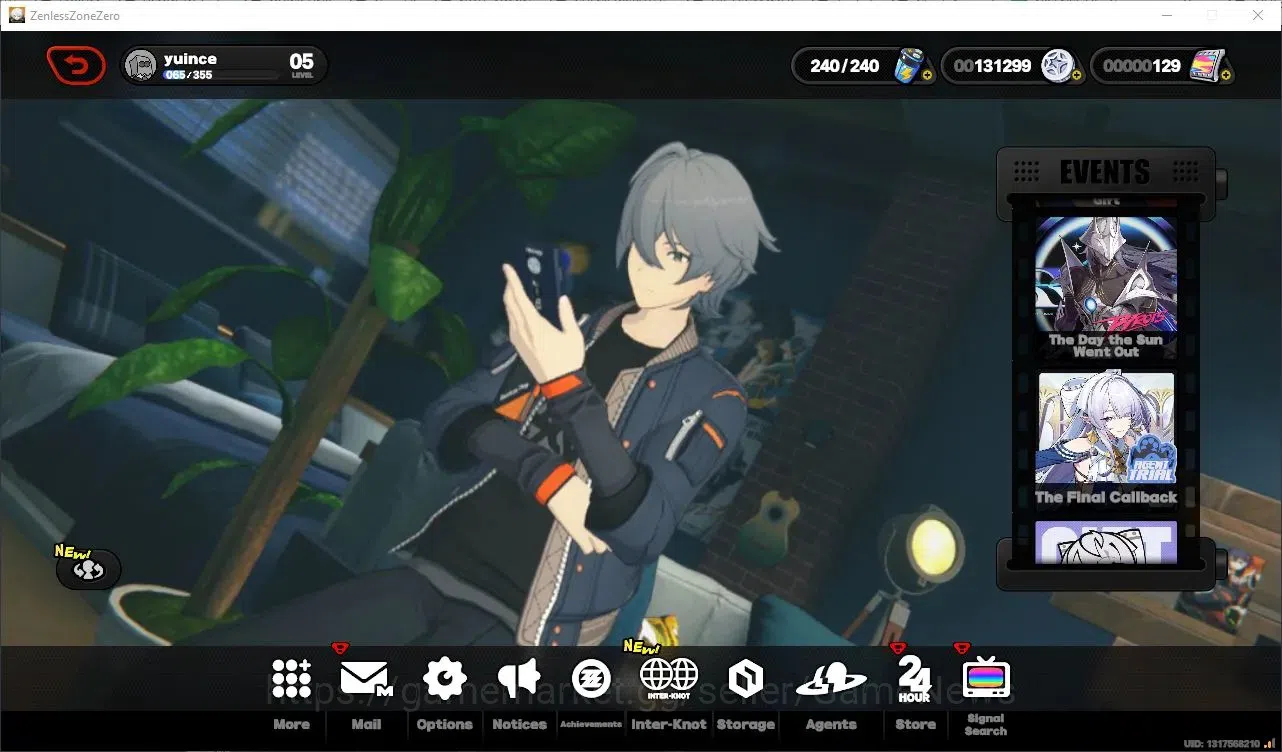Click the 240/240 battery charge counter

point(845,66)
